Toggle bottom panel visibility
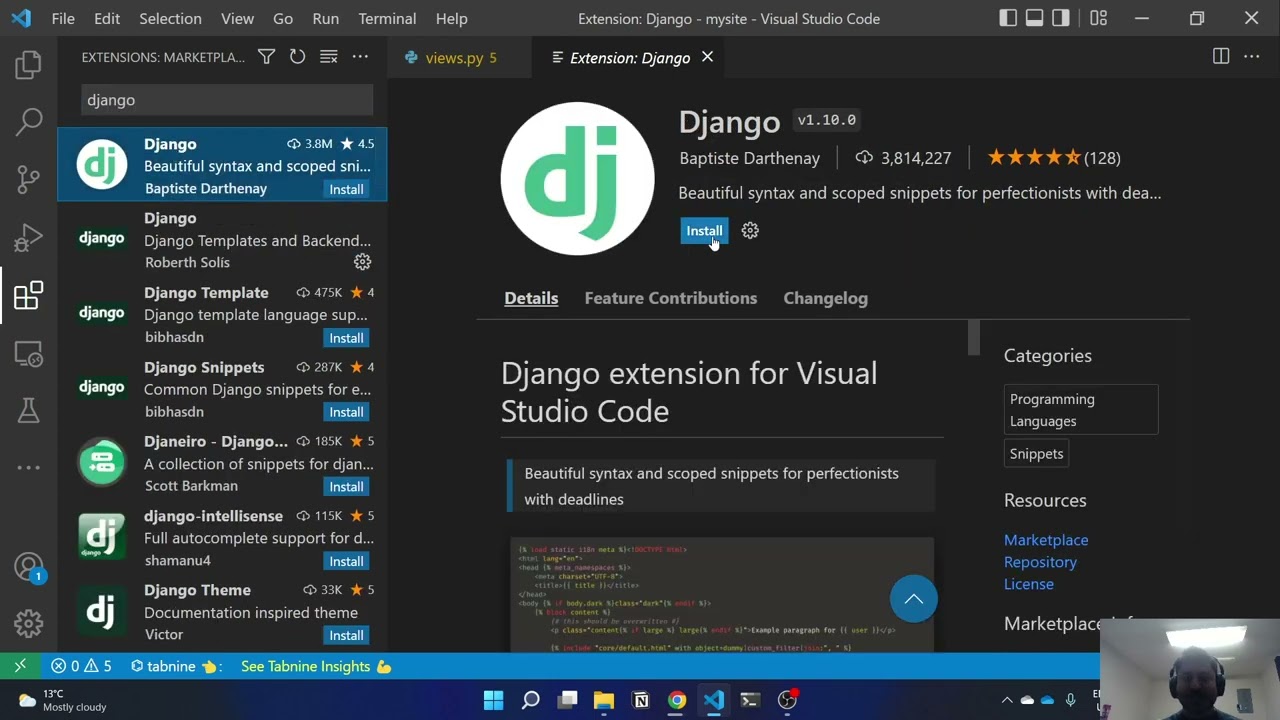 [1034, 18]
